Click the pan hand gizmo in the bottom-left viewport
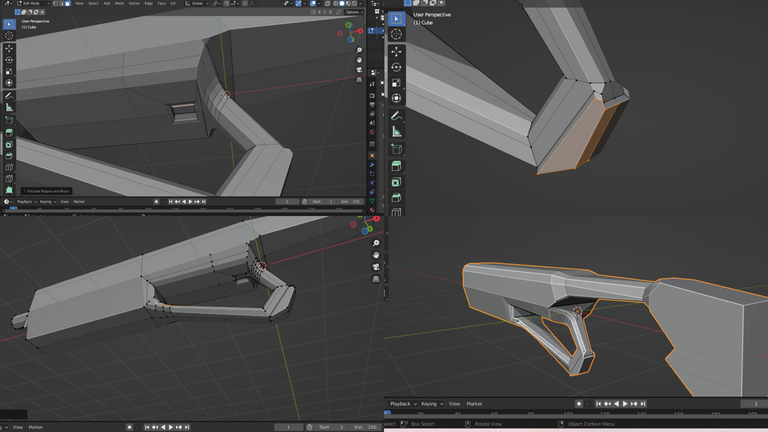 pyautogui.click(x=376, y=255)
